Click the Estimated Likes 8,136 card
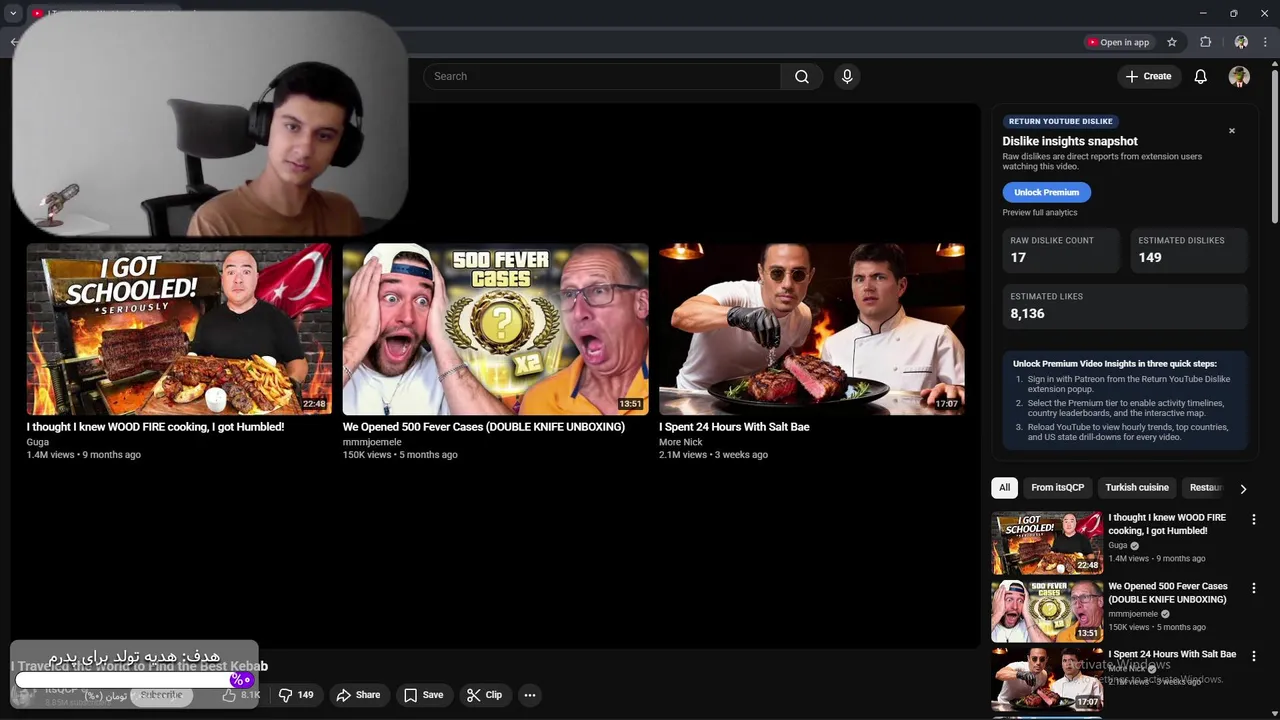This screenshot has height=720, width=1280. coord(1125,306)
